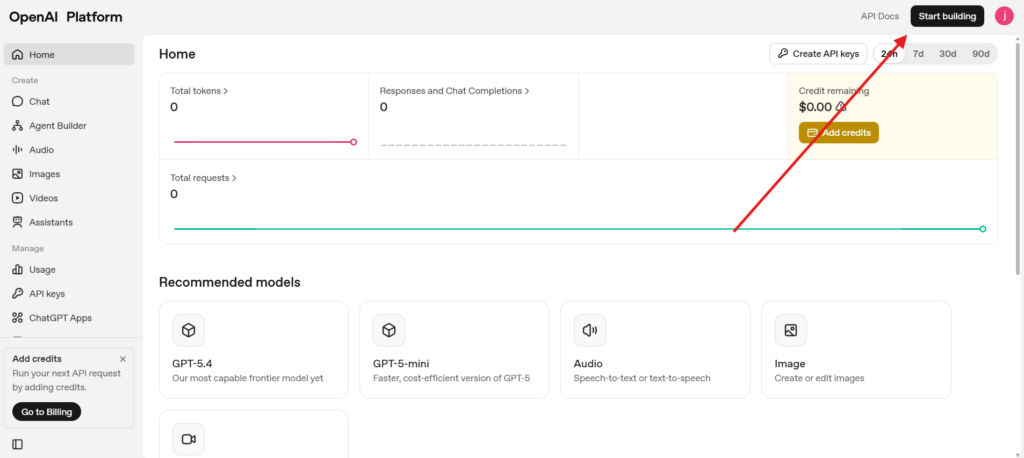The height and width of the screenshot is (458, 1024).
Task: Expand the Total requests chevron
Action: tap(234, 178)
